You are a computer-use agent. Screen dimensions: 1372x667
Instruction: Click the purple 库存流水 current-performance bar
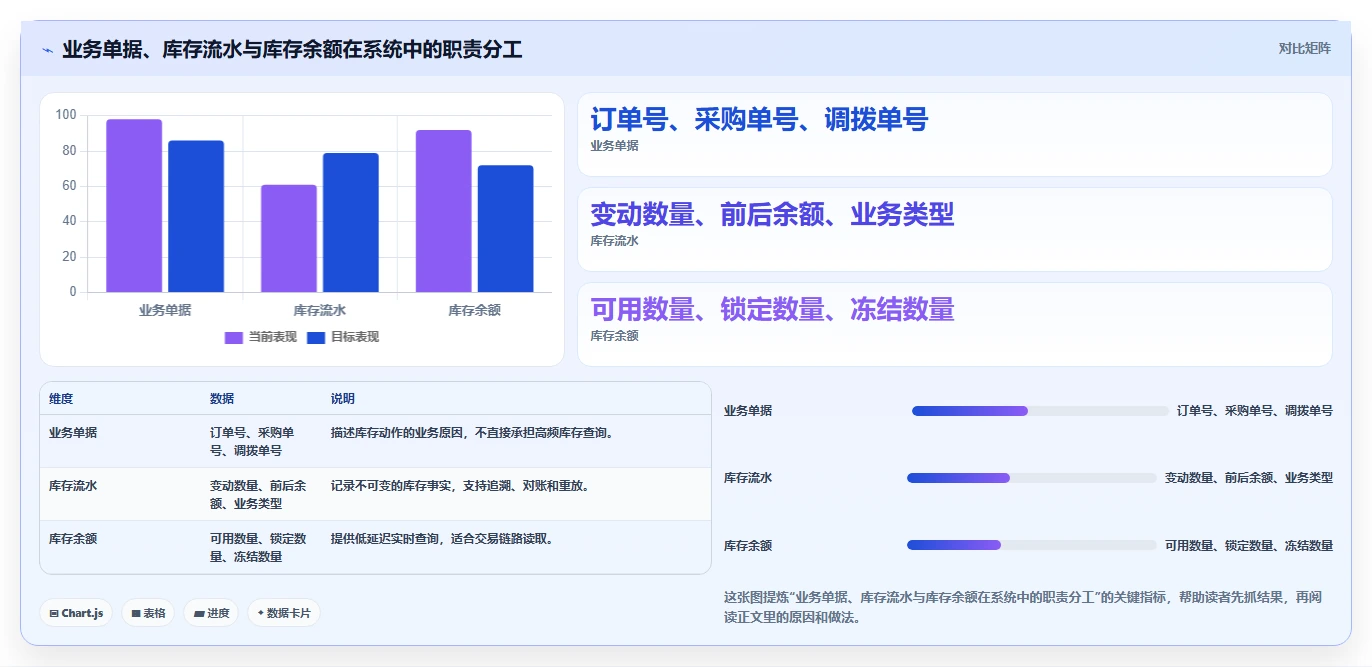pyautogui.click(x=289, y=238)
